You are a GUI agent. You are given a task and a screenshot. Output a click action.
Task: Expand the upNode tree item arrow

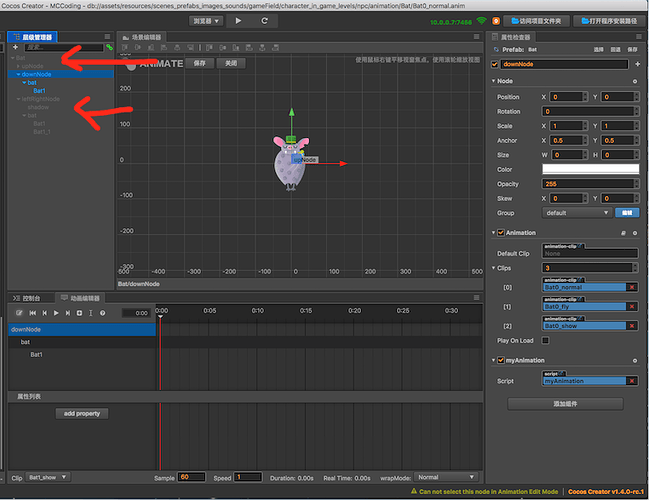pyautogui.click(x=18, y=66)
